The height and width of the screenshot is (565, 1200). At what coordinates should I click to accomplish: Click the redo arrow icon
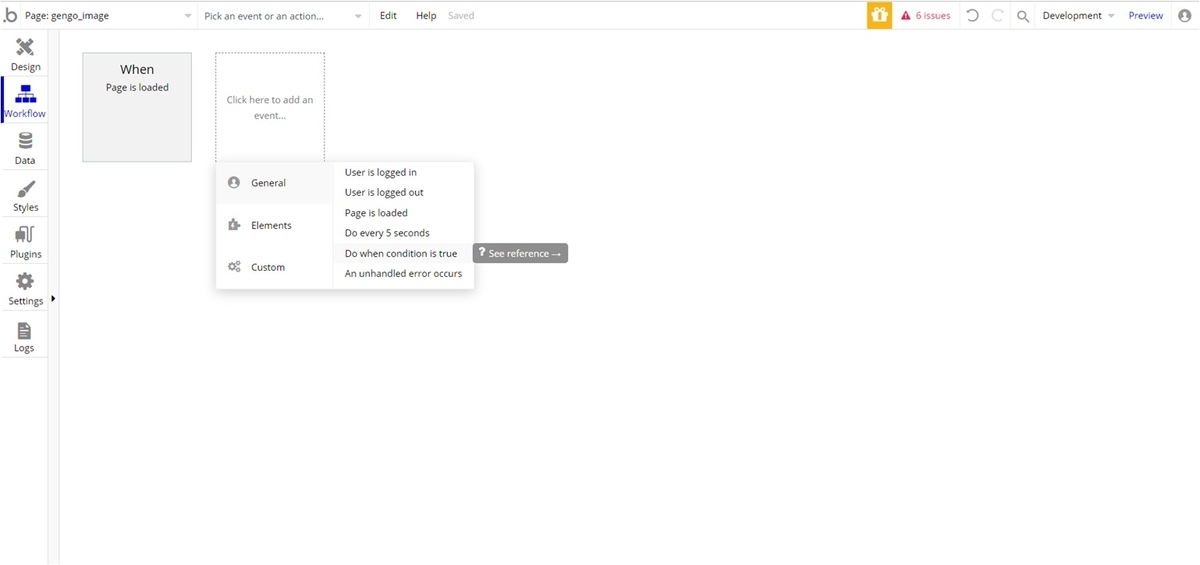point(997,16)
